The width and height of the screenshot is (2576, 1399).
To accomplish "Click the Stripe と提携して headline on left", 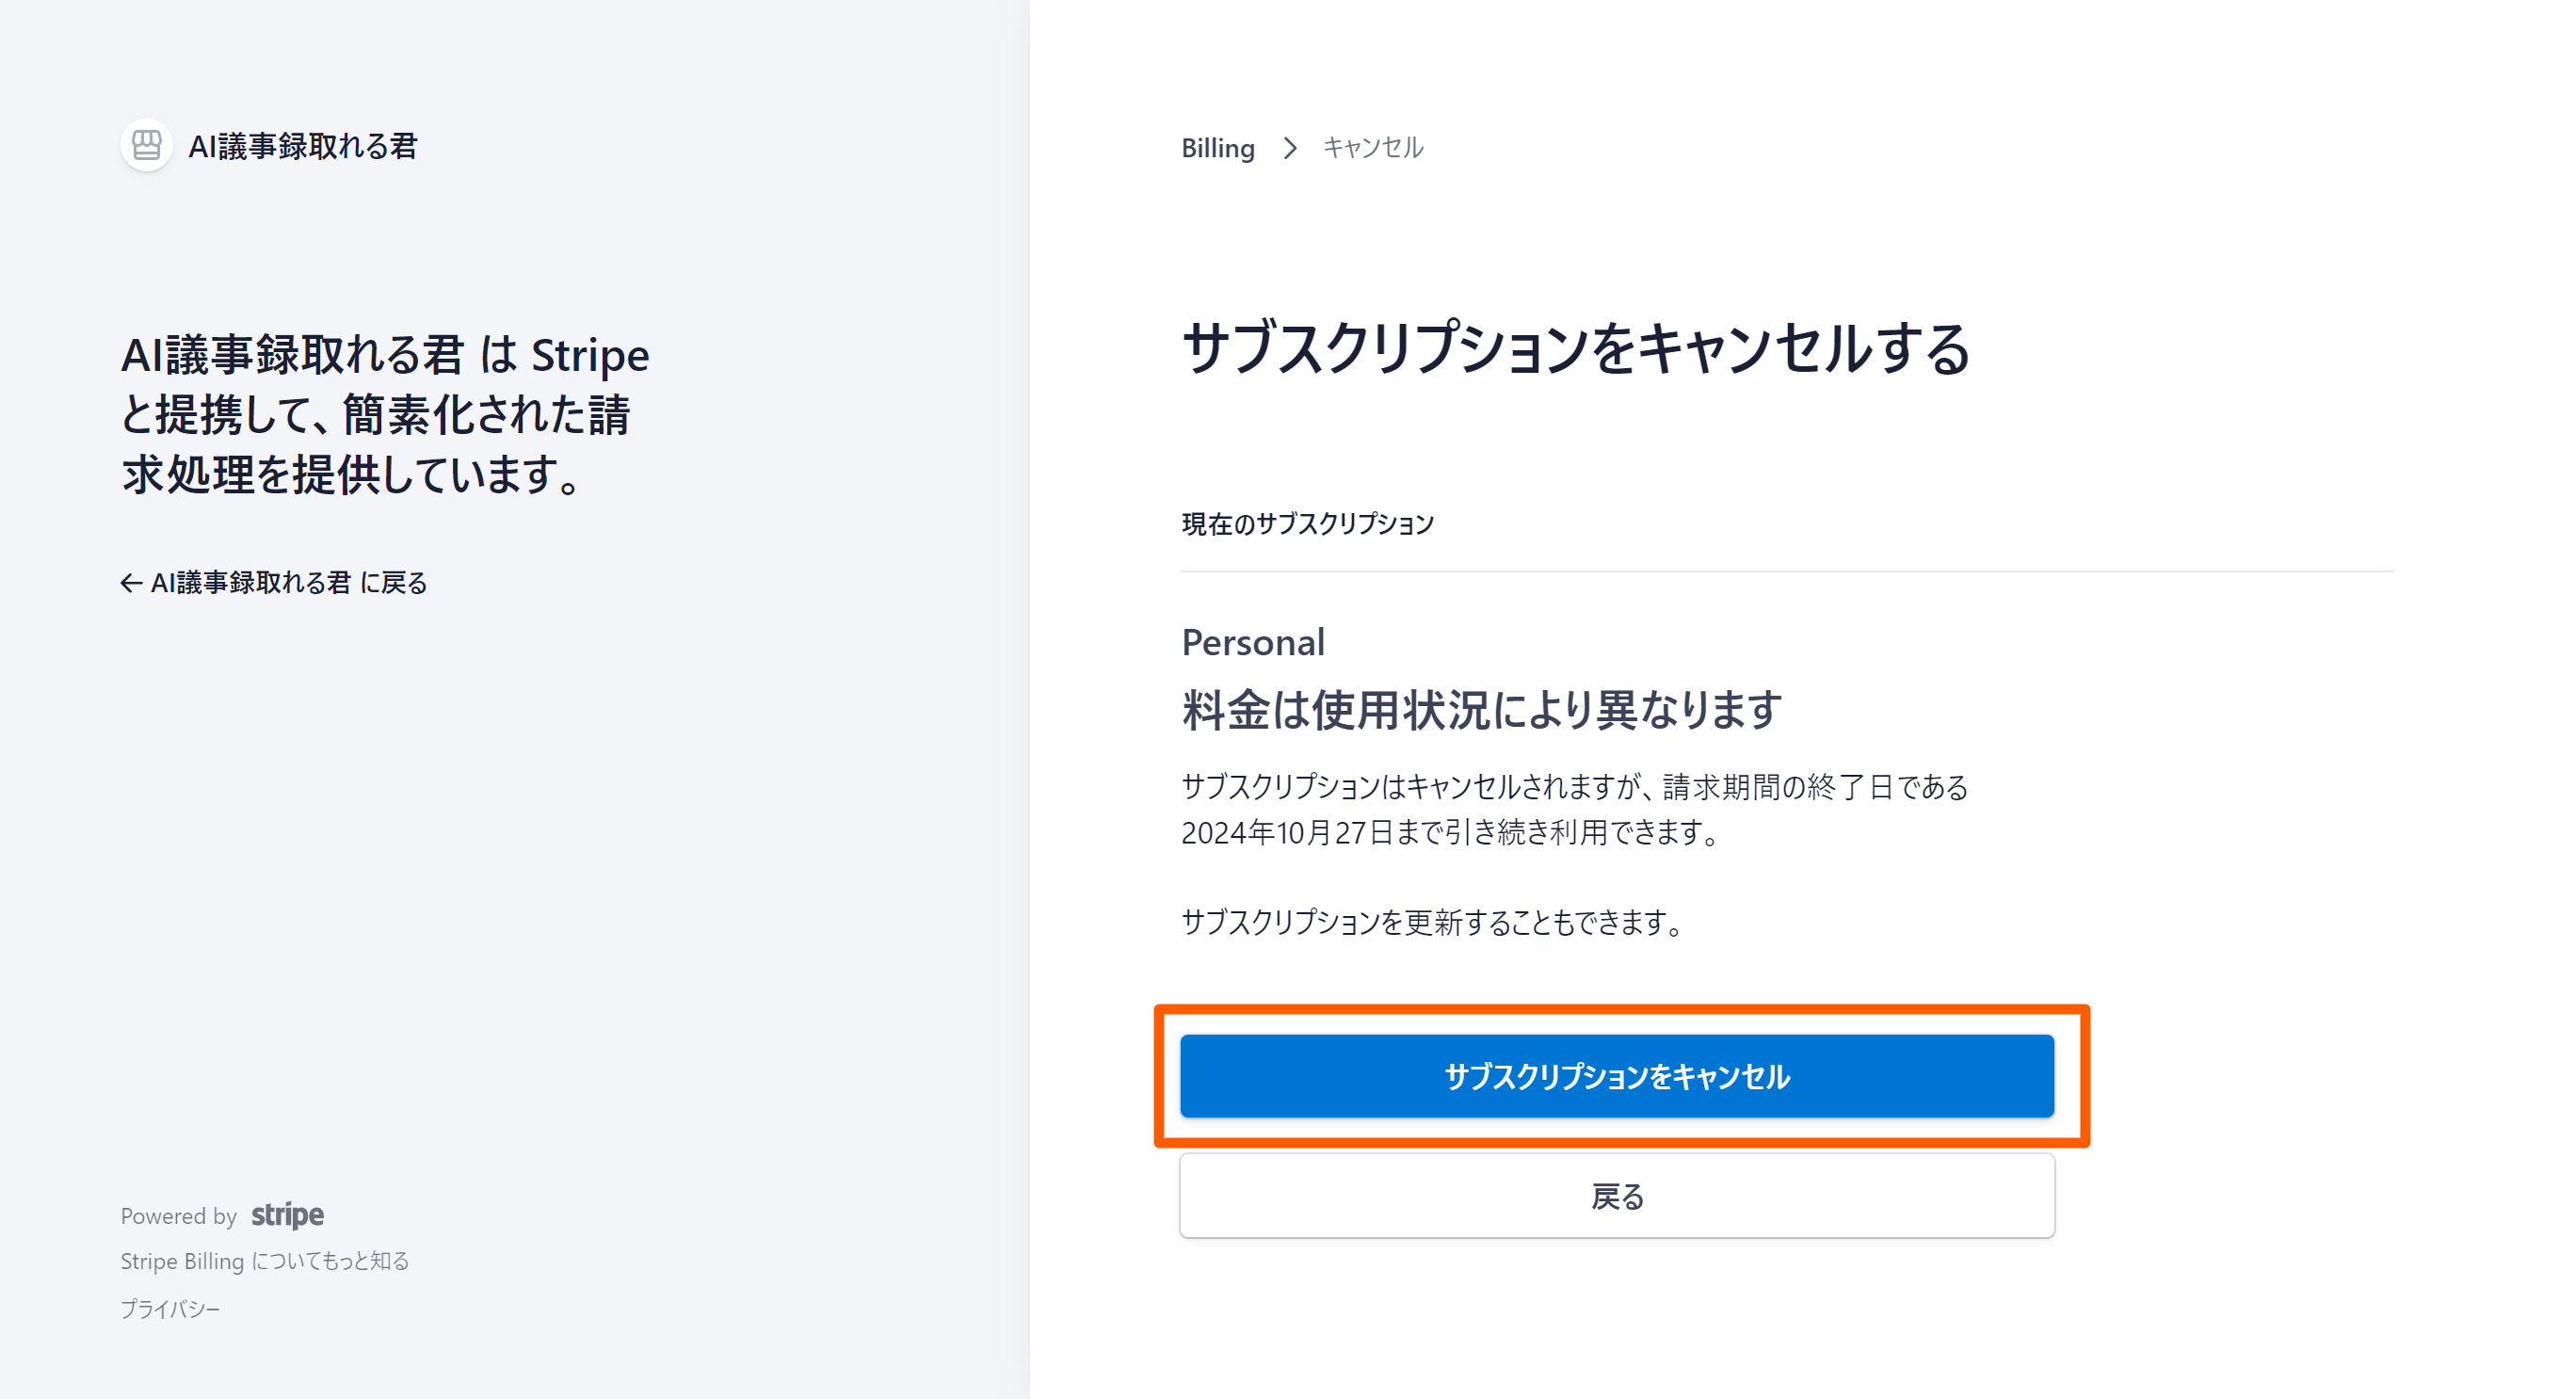I will click(385, 414).
